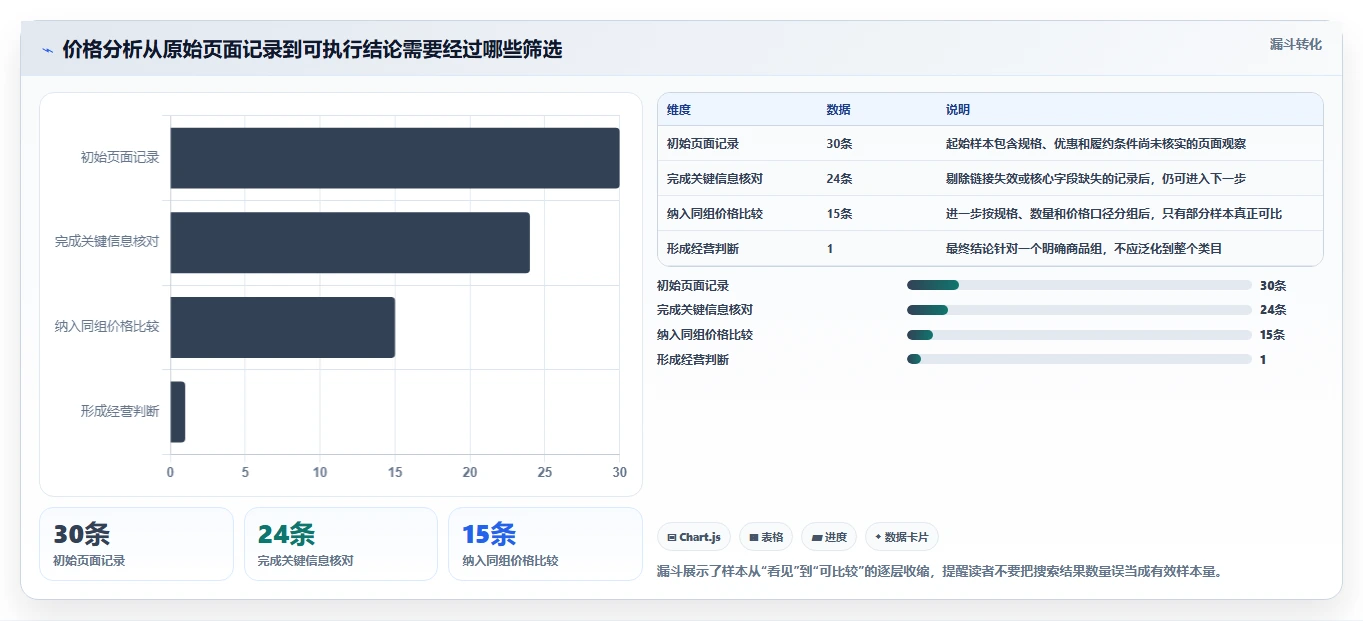
Task: Click the 形成经营判断 cell in the table
Action: 703,249
